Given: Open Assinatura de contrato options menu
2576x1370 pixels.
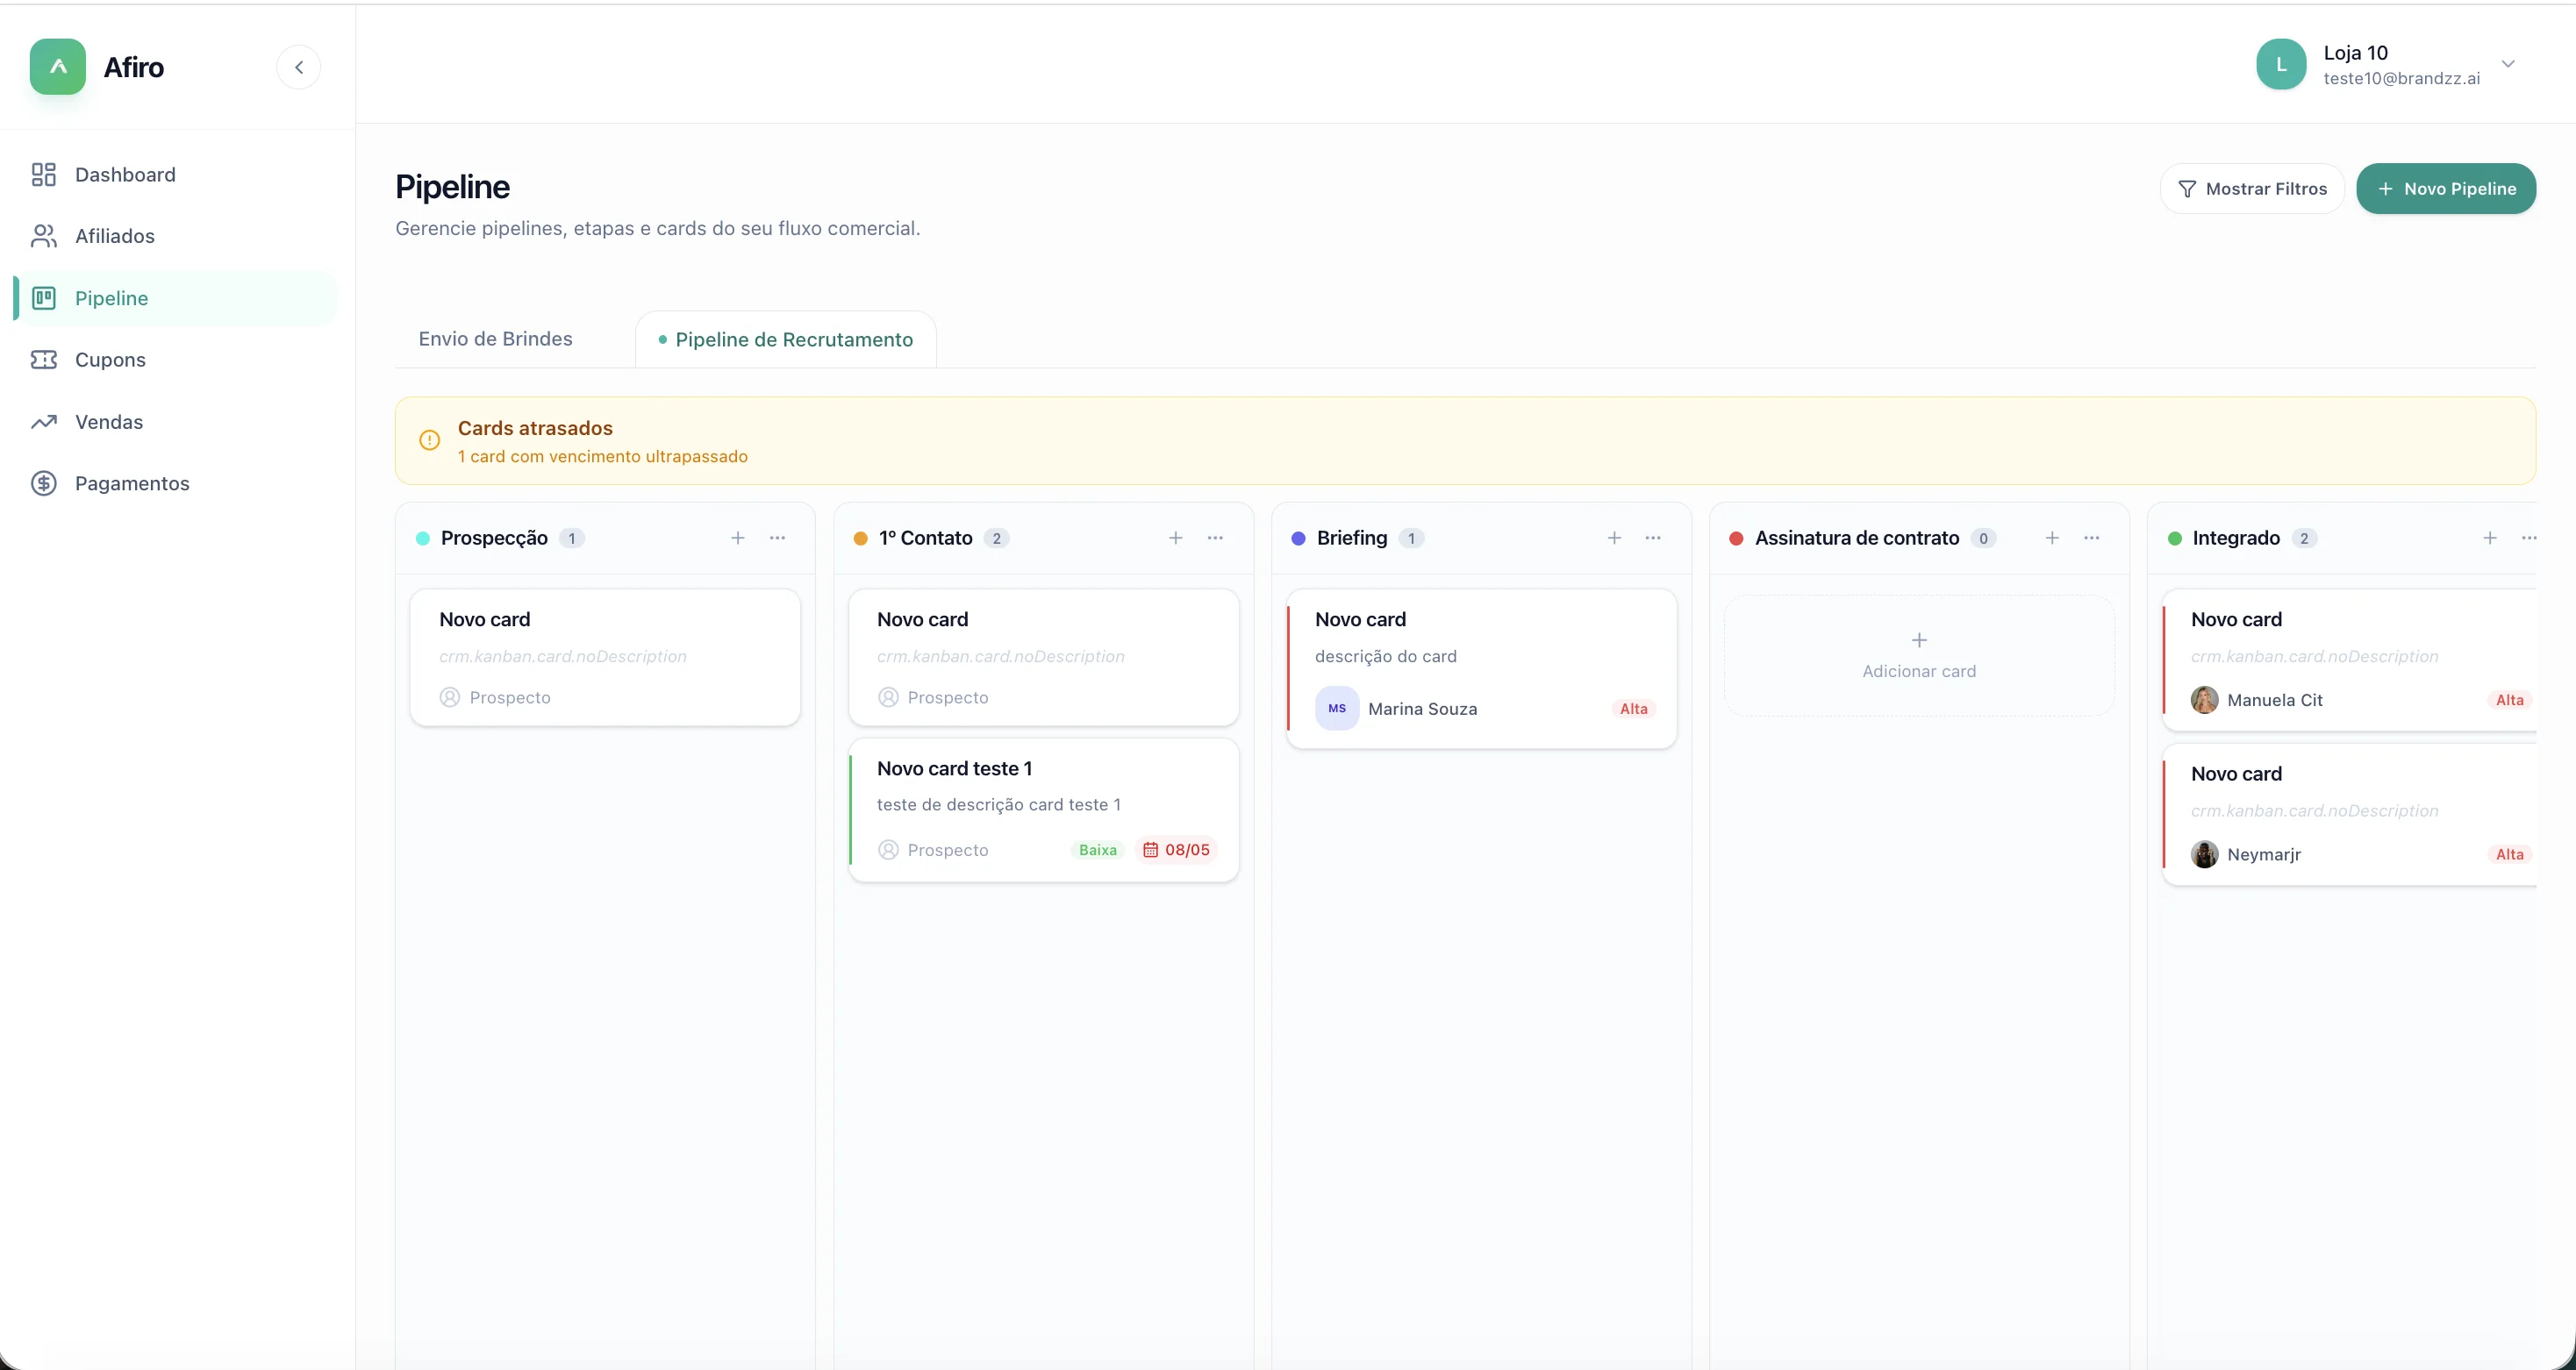Looking at the screenshot, I should (x=2091, y=538).
